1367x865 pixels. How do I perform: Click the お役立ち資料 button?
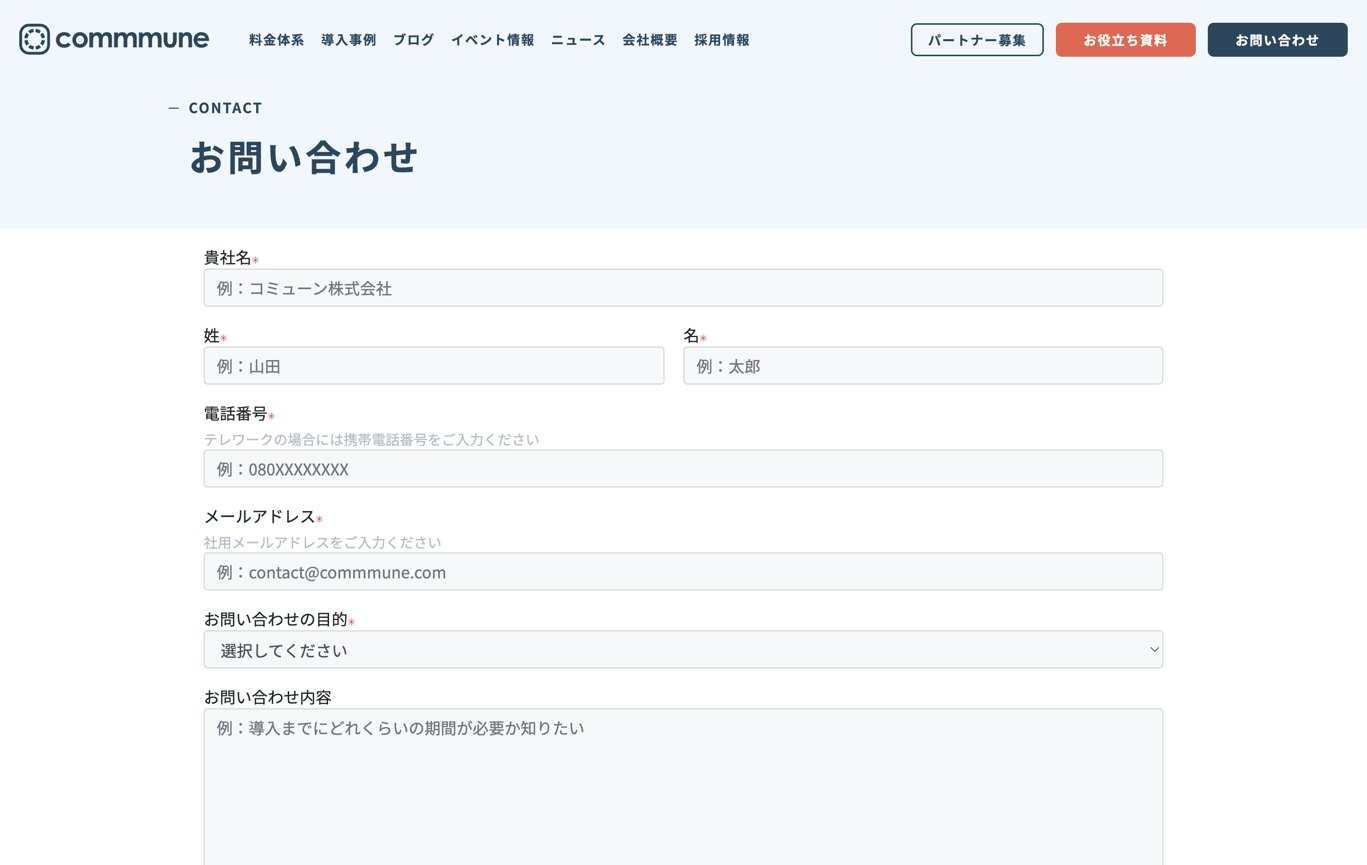click(x=1125, y=40)
